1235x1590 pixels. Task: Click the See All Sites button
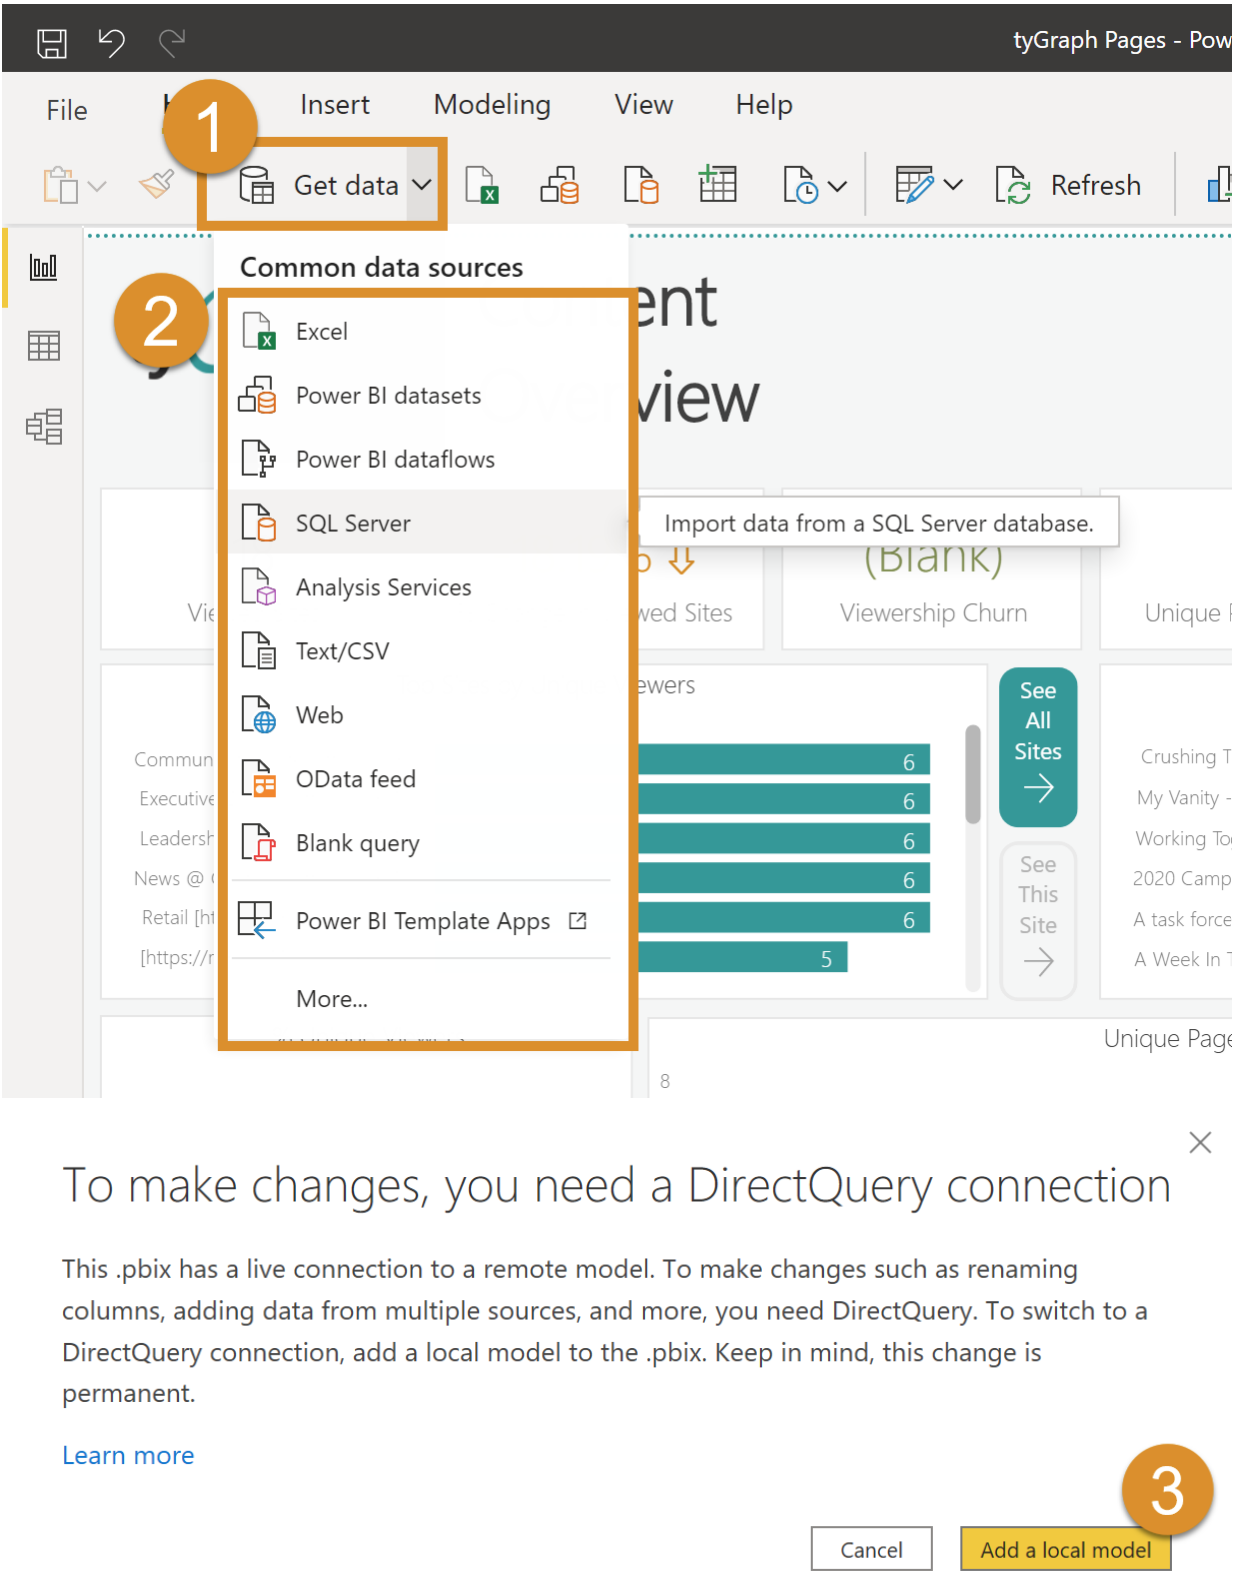pos(1038,747)
